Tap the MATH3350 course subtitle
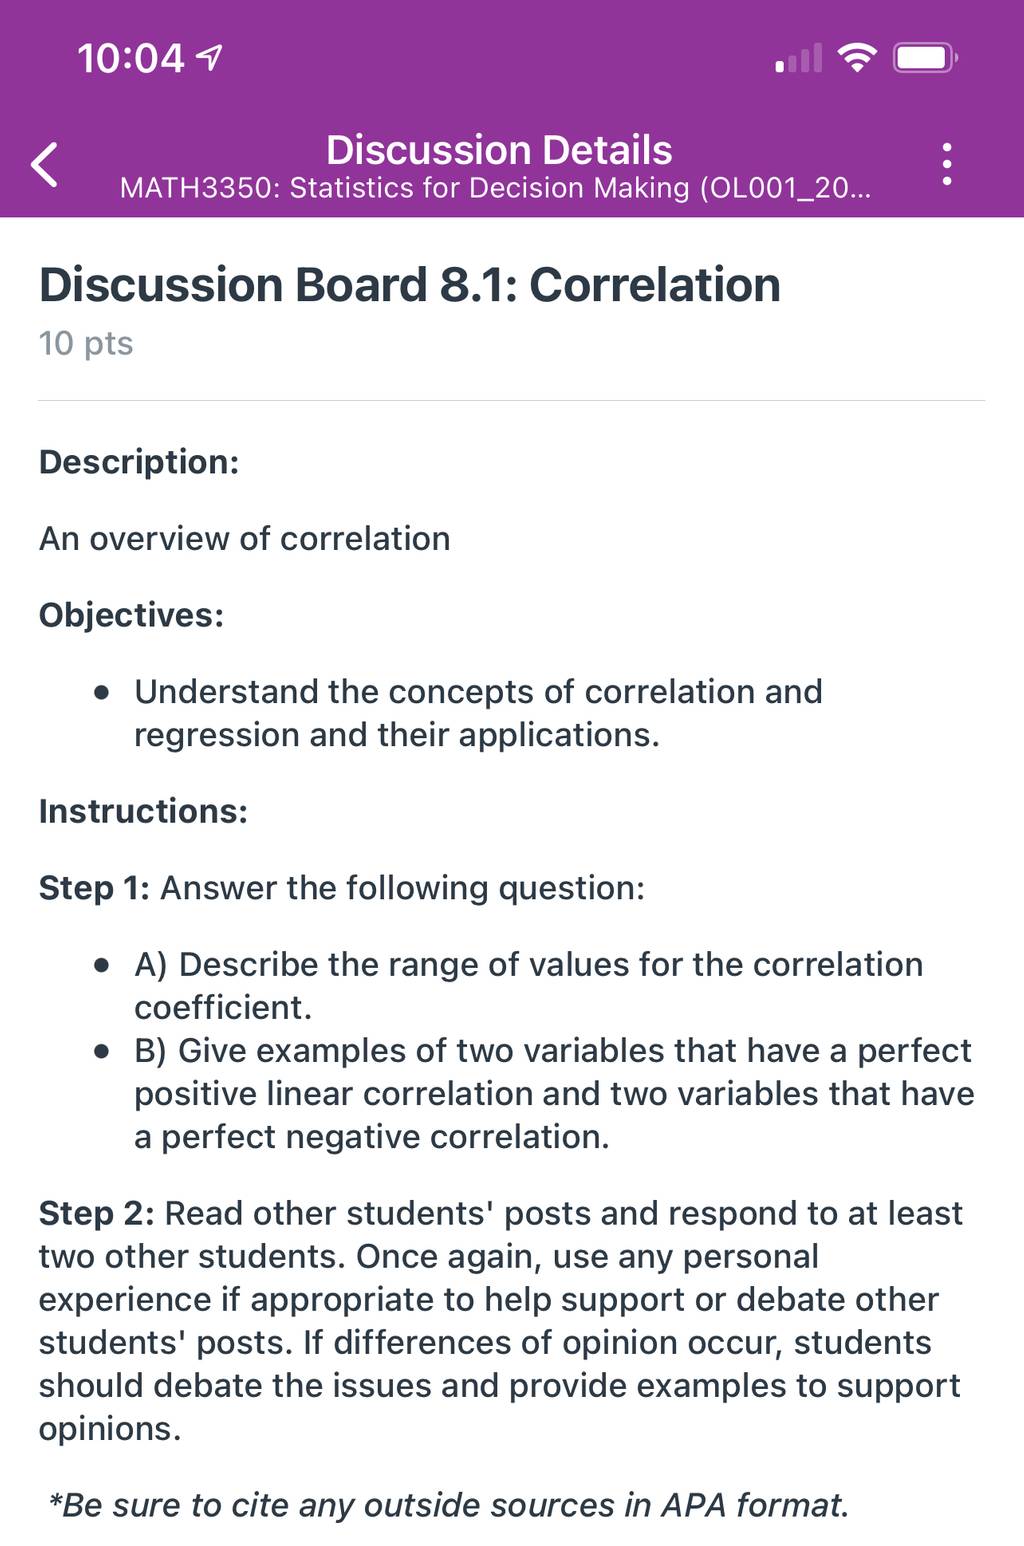This screenshot has height=1546, width=1024. coord(495,188)
